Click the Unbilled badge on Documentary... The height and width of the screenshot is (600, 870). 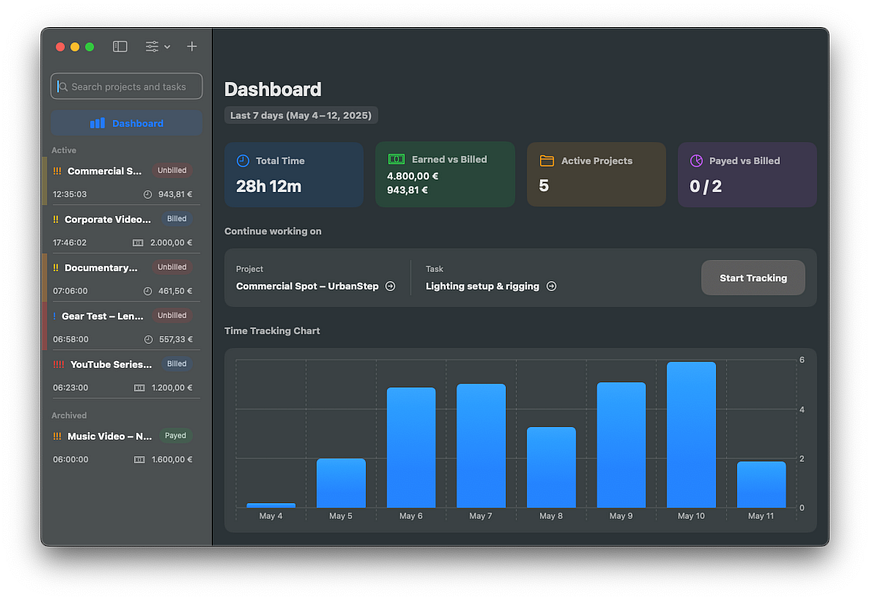click(172, 267)
